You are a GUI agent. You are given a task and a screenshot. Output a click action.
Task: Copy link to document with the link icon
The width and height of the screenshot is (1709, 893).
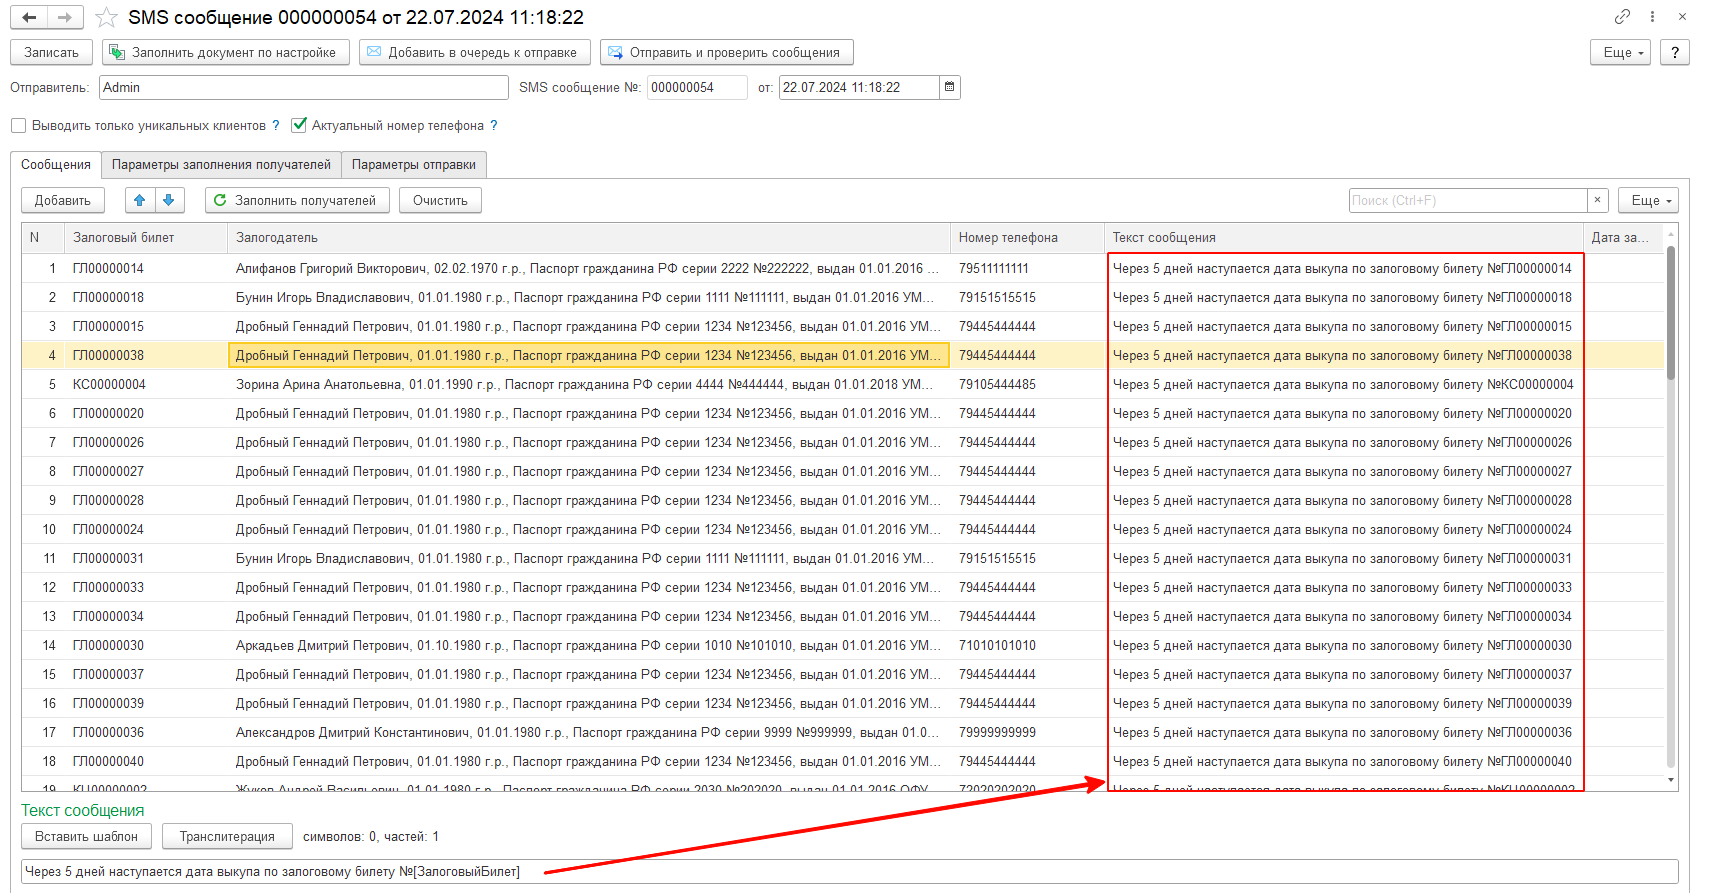pyautogui.click(x=1622, y=17)
